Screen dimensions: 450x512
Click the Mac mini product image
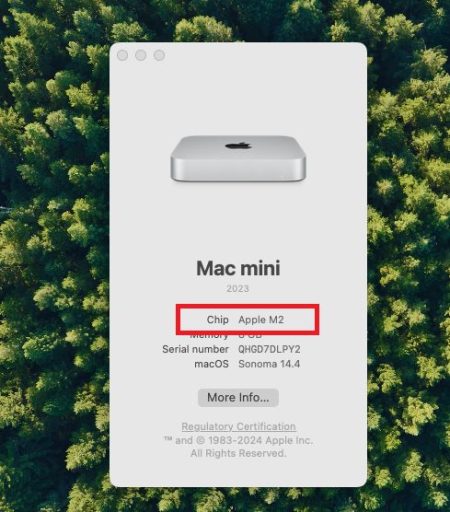238,159
